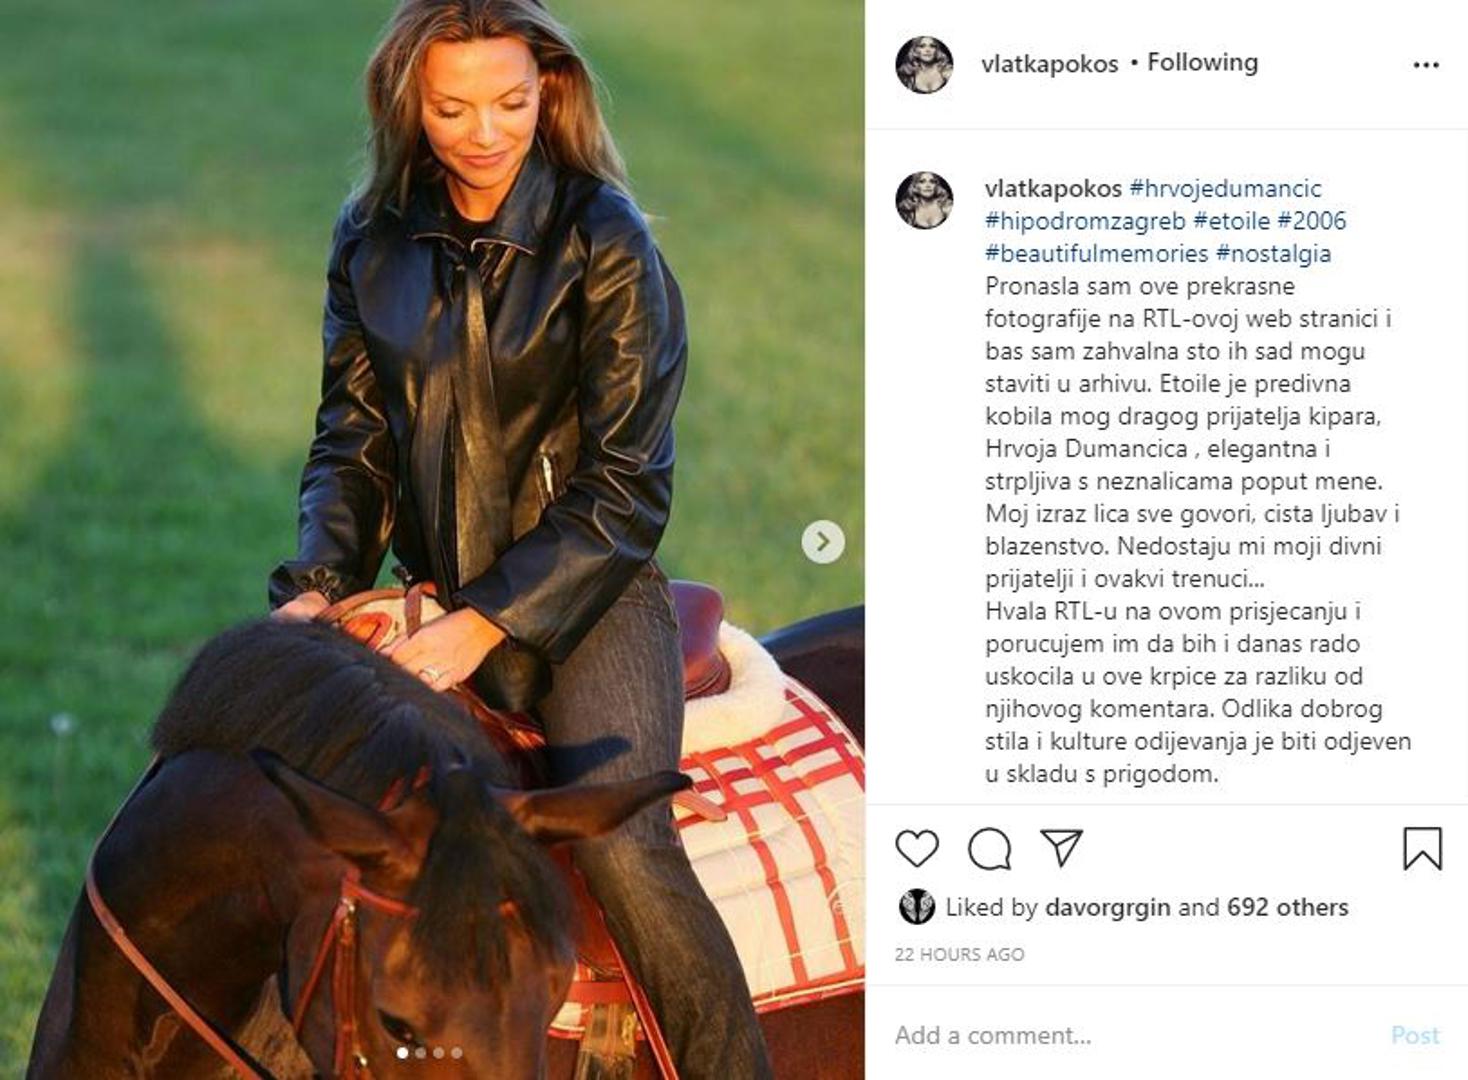Open the #nostalgia hashtag link
This screenshot has height=1080, width=1468.
[x=1273, y=253]
